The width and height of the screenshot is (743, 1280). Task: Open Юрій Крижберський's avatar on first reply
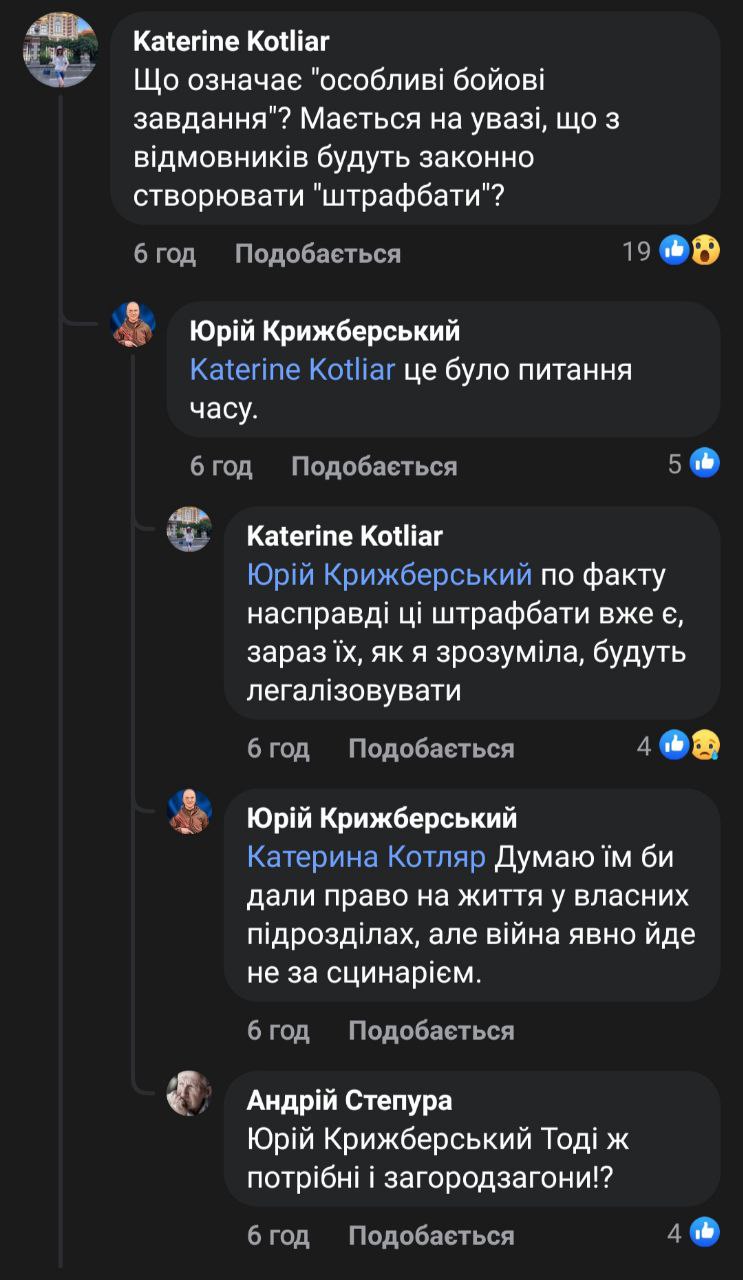[133, 325]
